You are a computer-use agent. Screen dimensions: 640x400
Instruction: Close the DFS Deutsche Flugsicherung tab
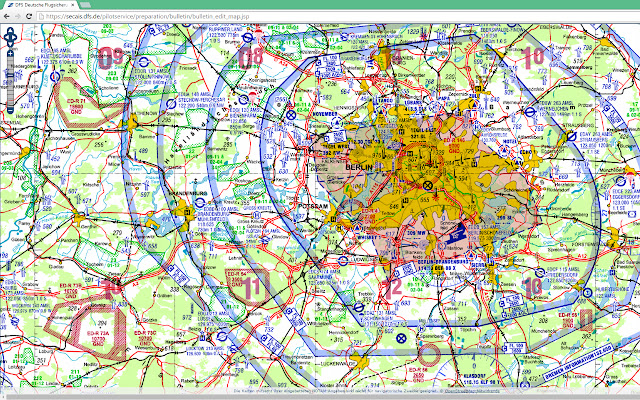click(x=73, y=5)
